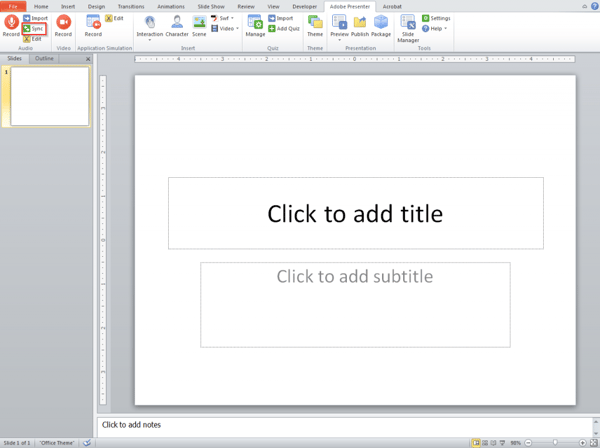Click the zoom in plus button

tap(582, 443)
